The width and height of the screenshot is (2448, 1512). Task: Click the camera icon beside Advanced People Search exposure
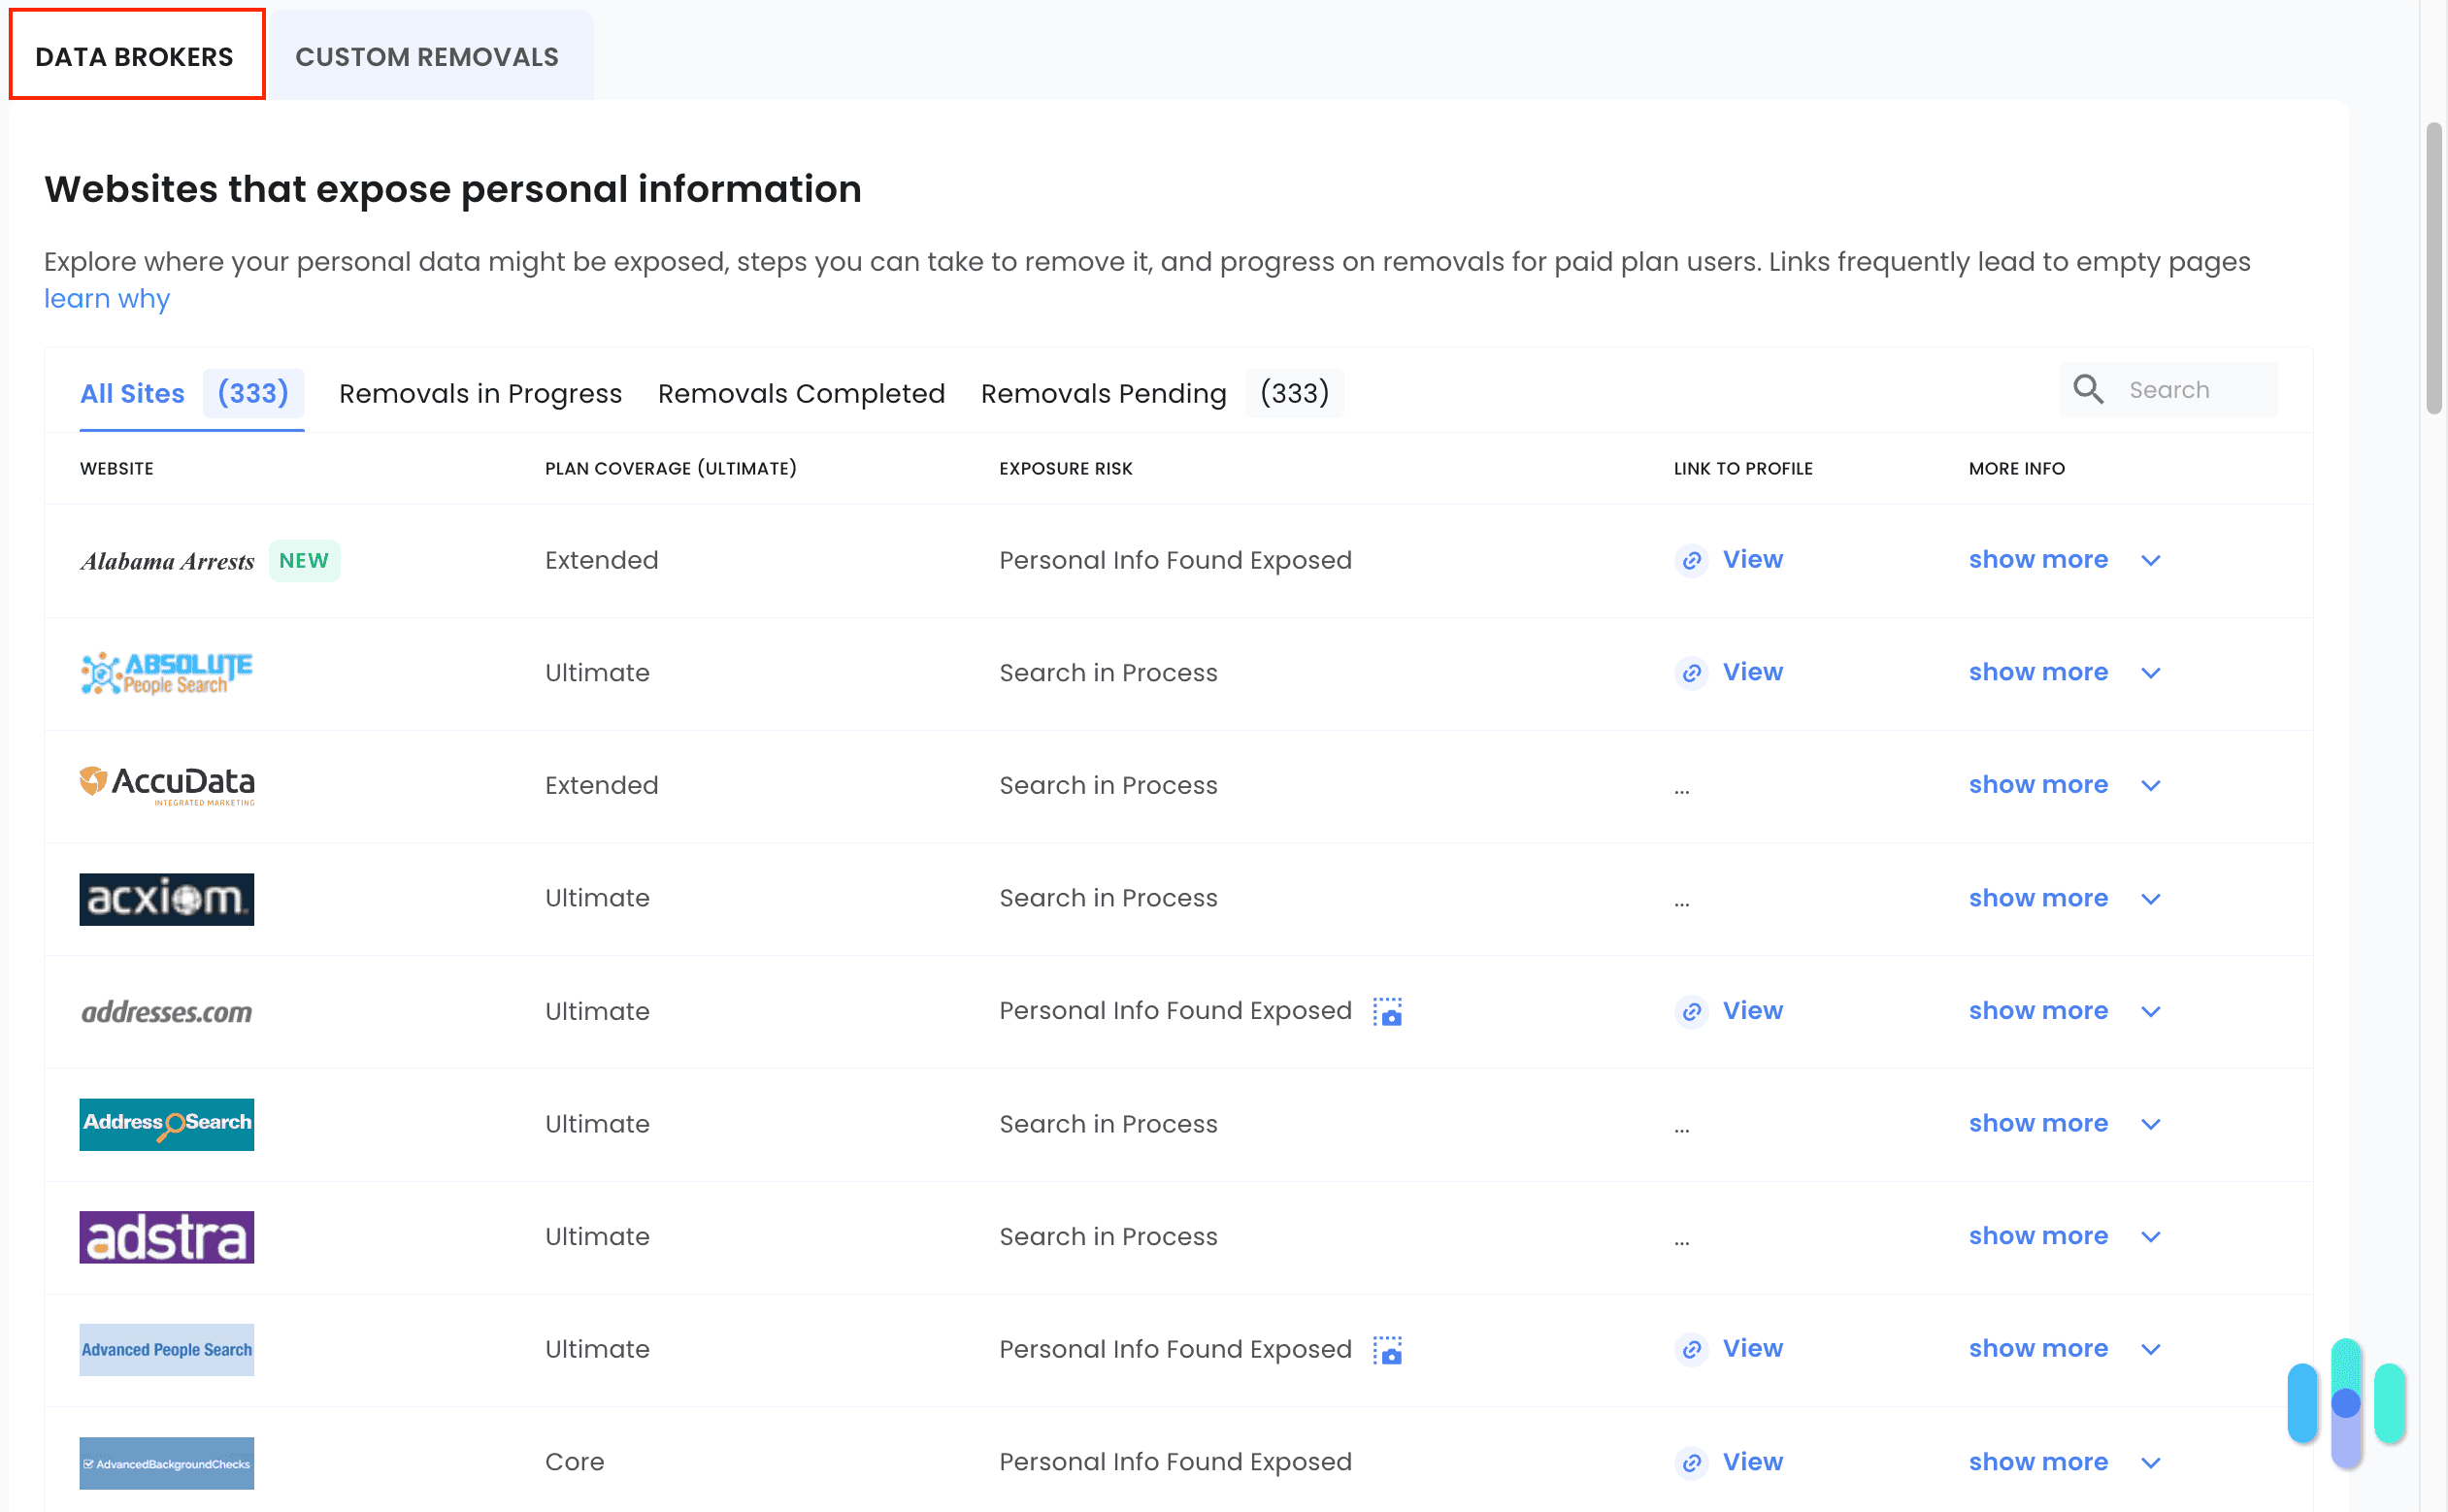(x=1388, y=1349)
